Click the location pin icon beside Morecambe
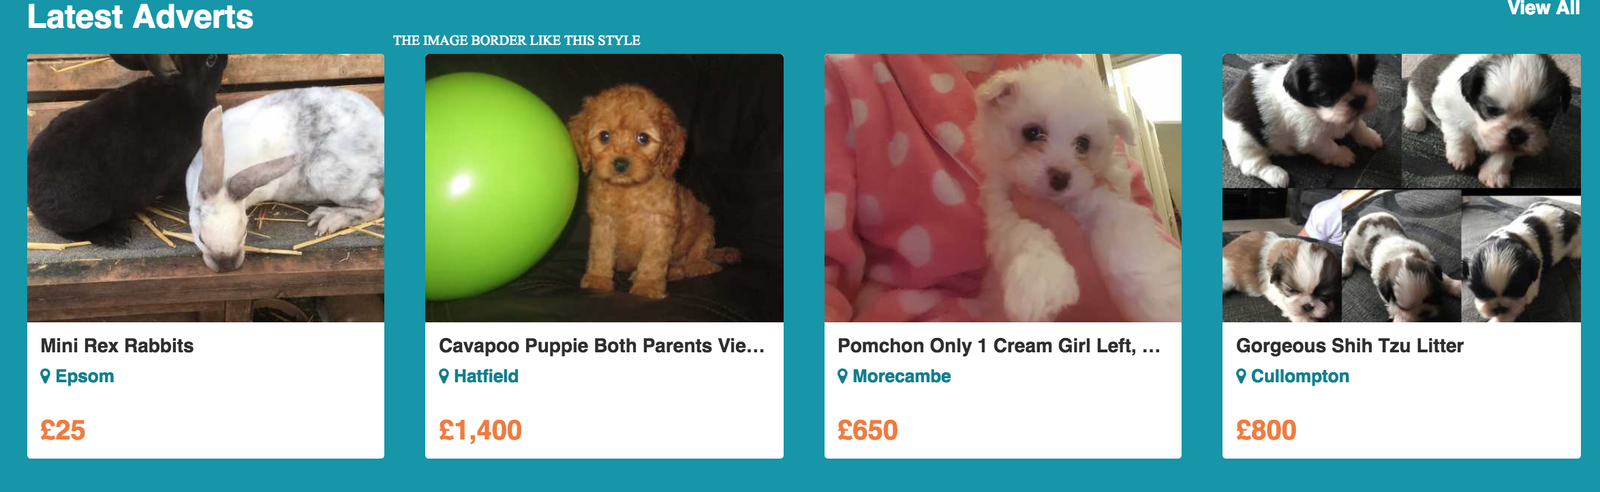Image resolution: width=1600 pixels, height=492 pixels. click(x=842, y=376)
